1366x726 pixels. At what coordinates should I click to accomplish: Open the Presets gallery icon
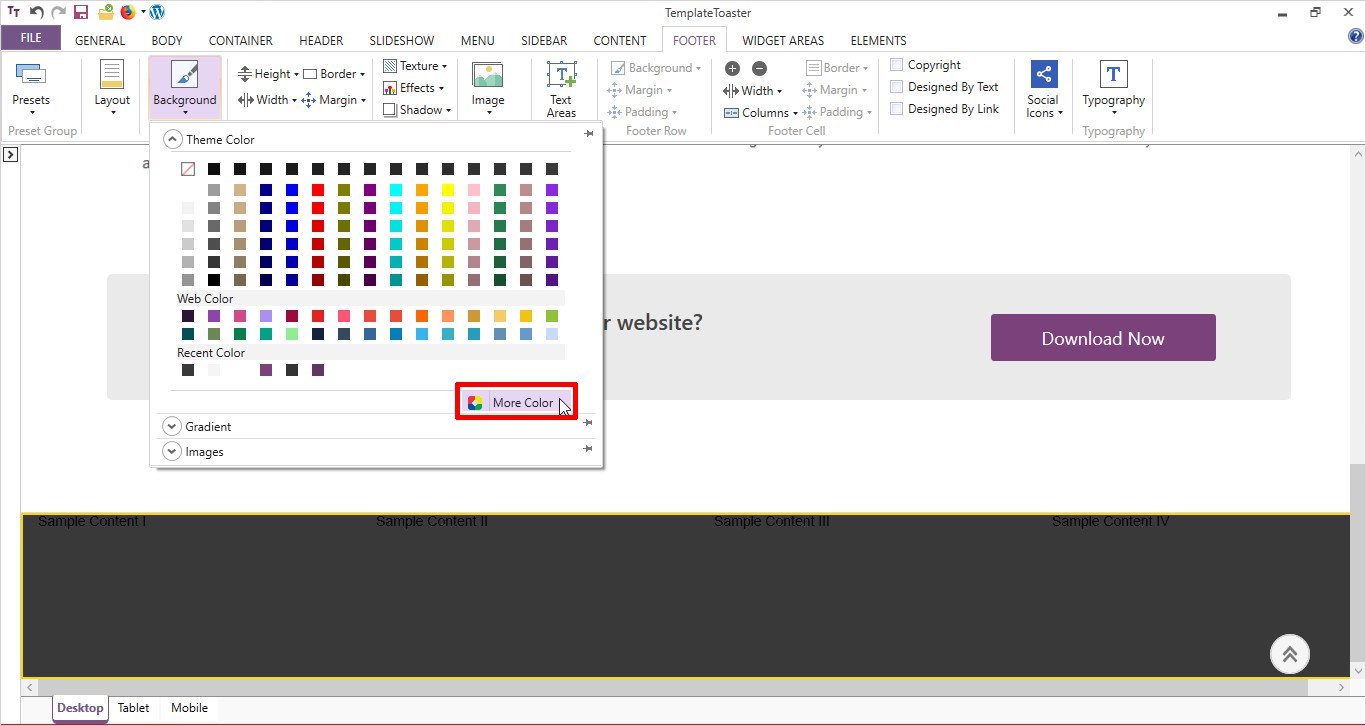[31, 76]
